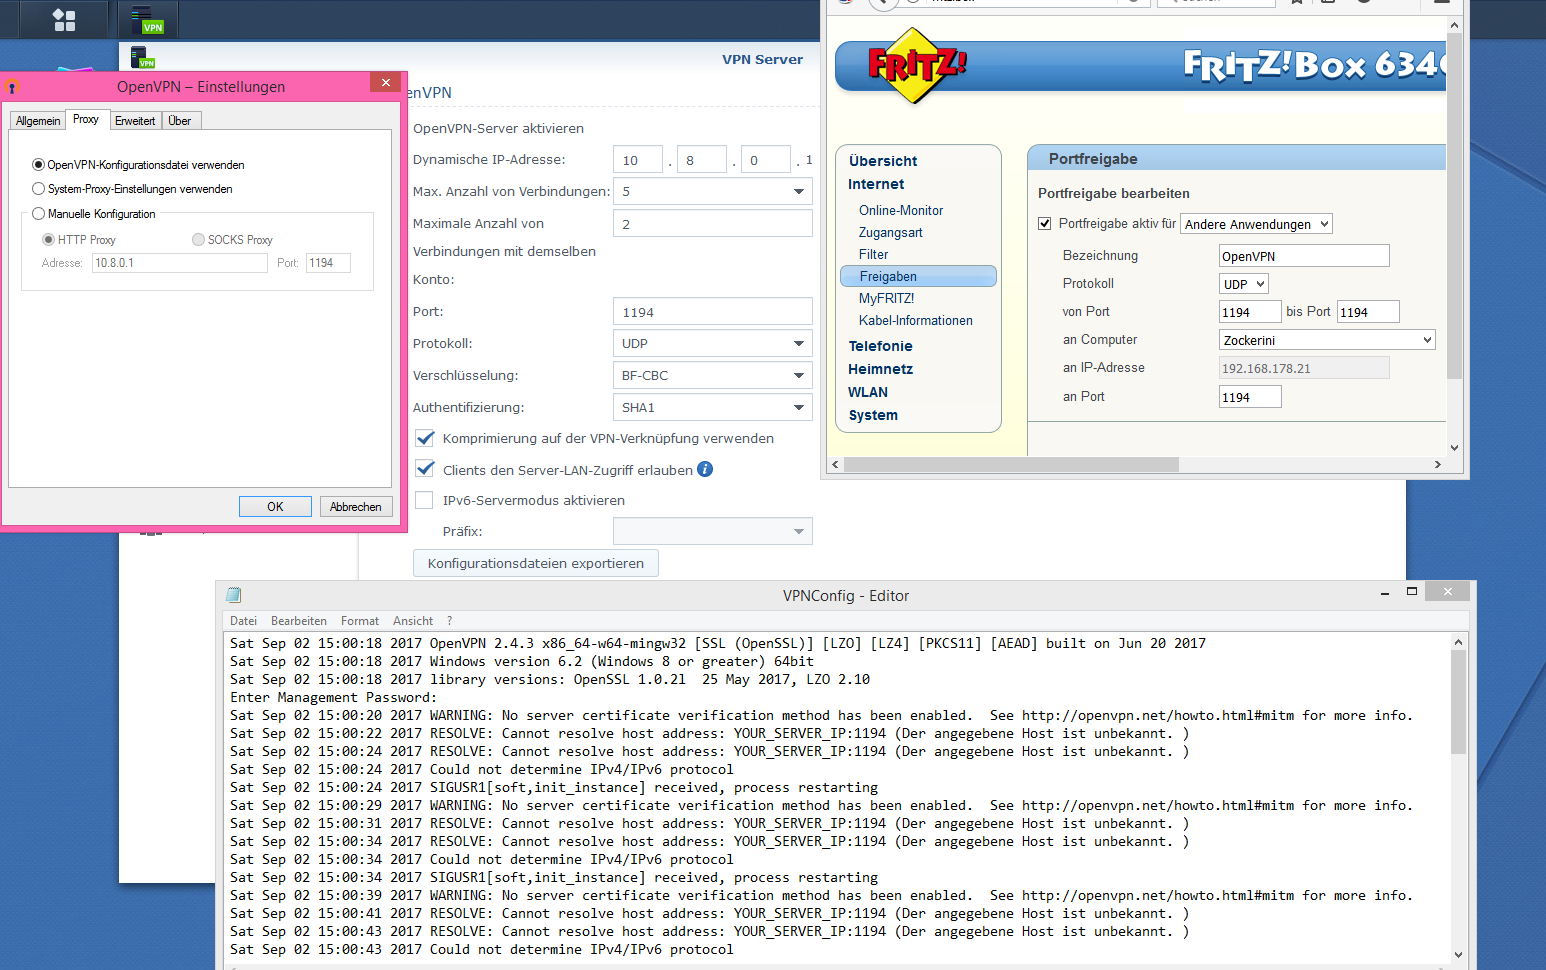Image resolution: width=1546 pixels, height=970 pixels.
Task: Open WLAN section in FRITZ!Box sidebar
Action: (868, 392)
